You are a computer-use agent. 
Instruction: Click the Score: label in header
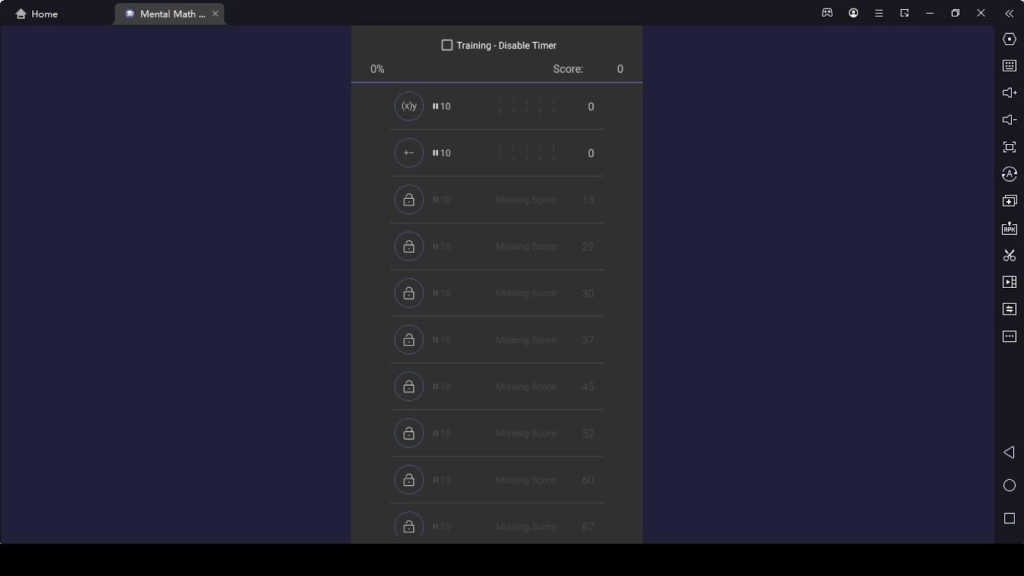tap(568, 69)
